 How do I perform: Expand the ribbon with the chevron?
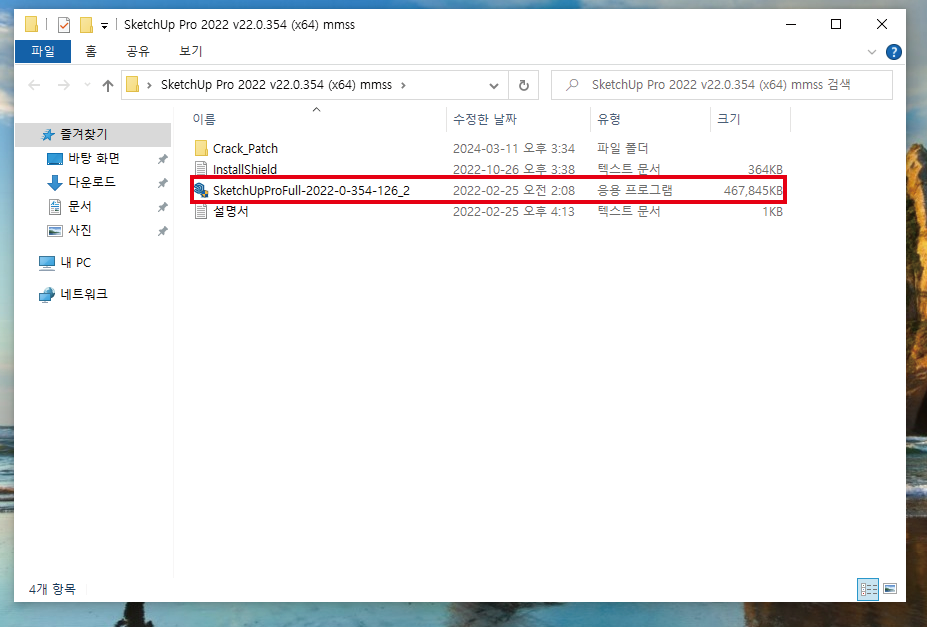point(871,52)
